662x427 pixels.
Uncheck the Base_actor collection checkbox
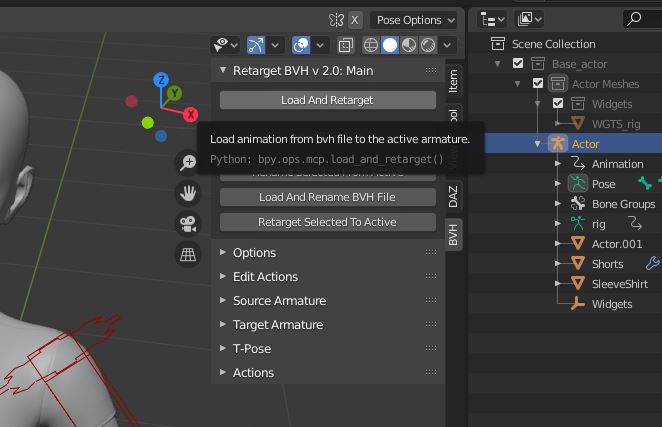pyautogui.click(x=518, y=63)
